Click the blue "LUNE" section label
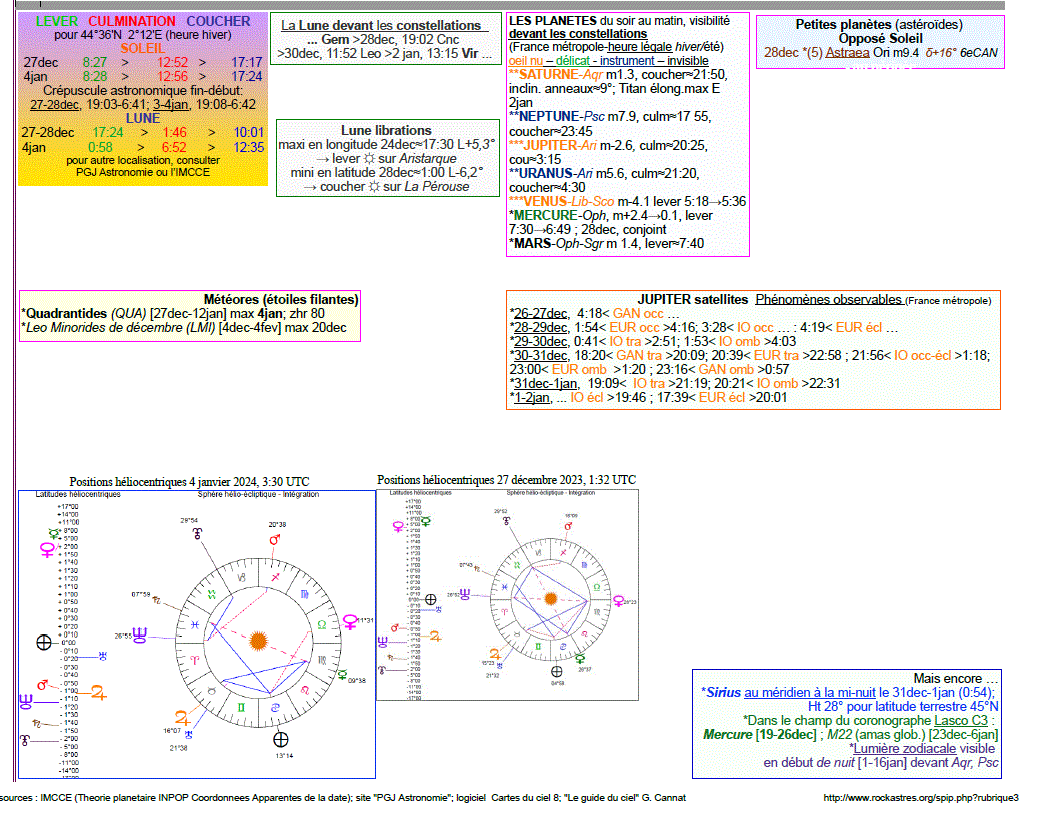This screenshot has height=815, width=1040. click(x=143, y=119)
